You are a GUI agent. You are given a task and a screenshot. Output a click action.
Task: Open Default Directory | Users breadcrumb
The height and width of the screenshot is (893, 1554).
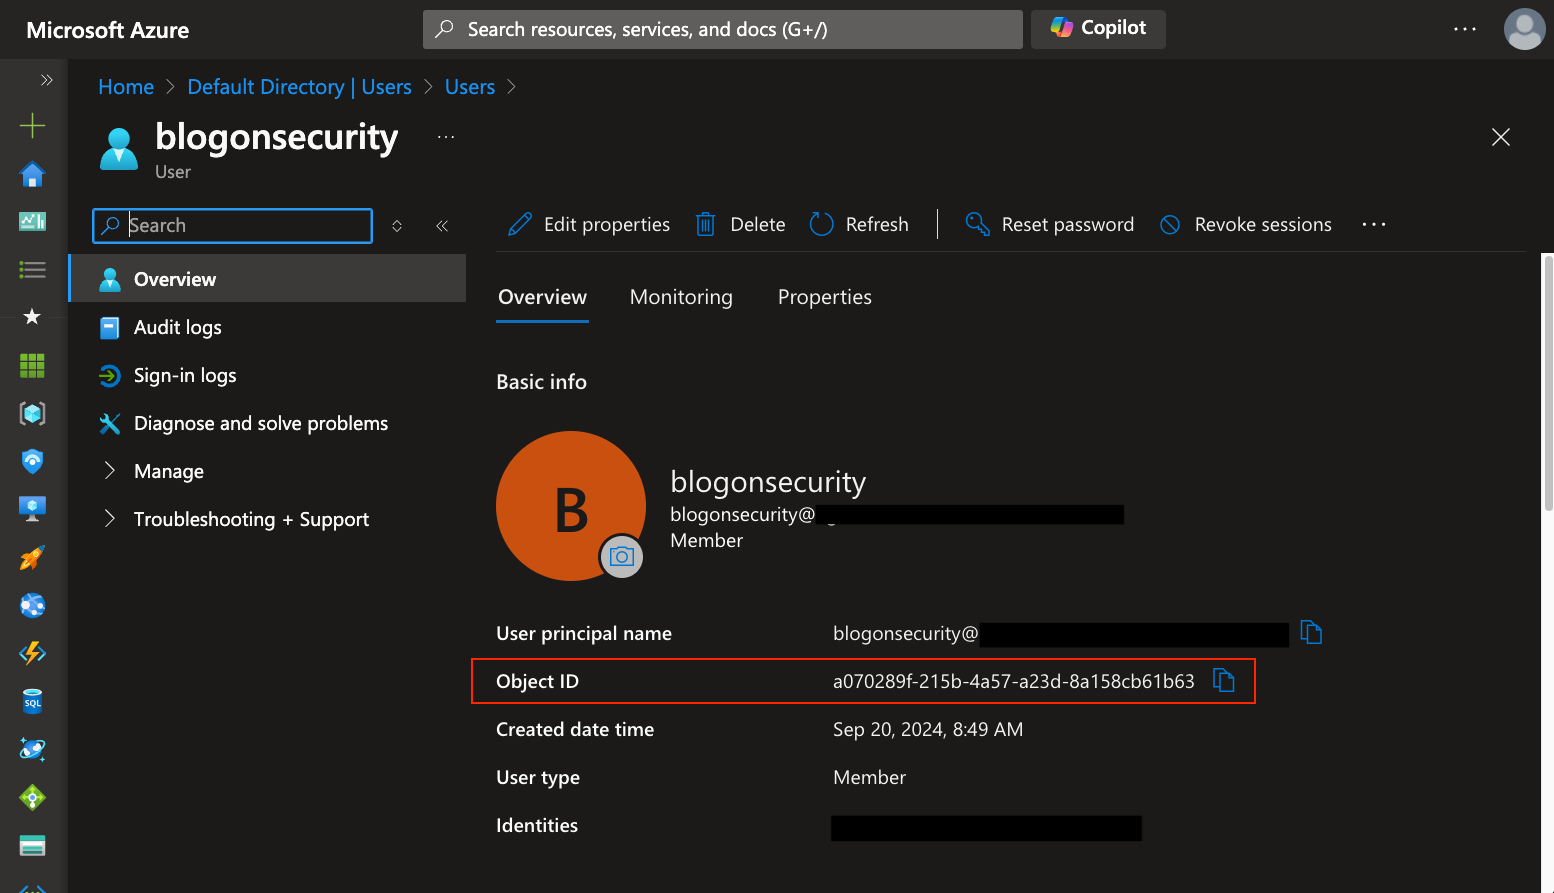299,87
